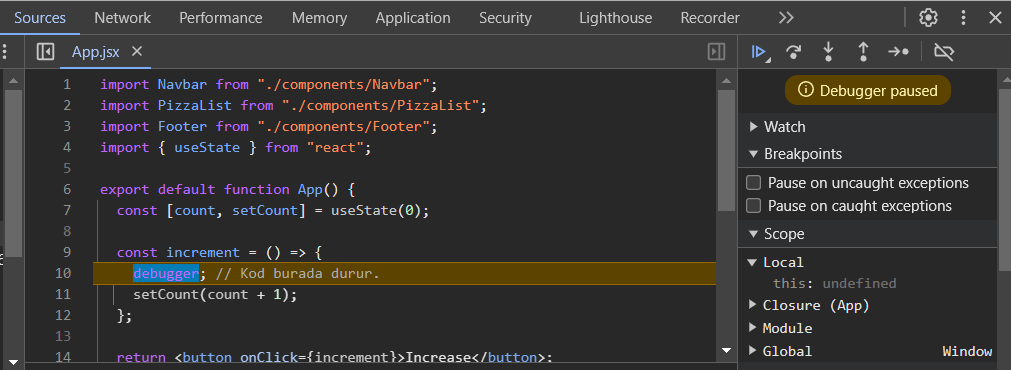Enable Pause on caught exceptions

[753, 206]
